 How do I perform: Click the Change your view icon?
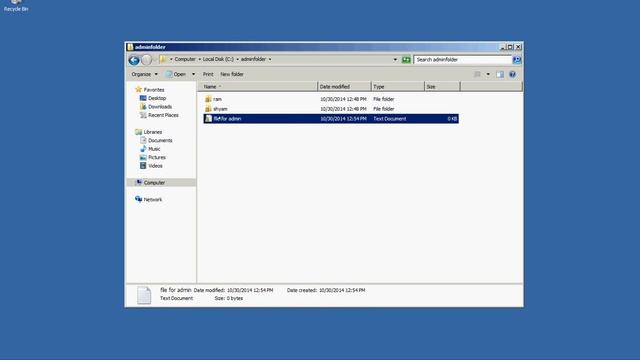pos(477,74)
